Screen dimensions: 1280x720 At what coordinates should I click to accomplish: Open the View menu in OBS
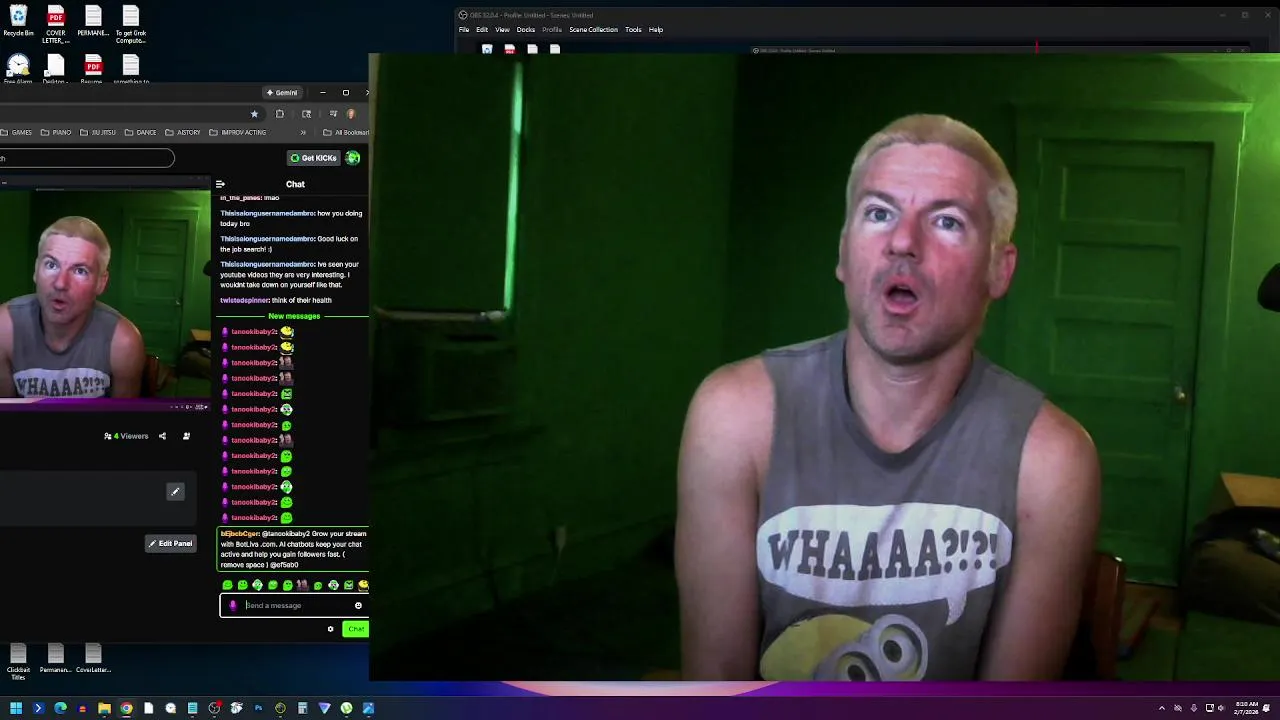pos(502,30)
